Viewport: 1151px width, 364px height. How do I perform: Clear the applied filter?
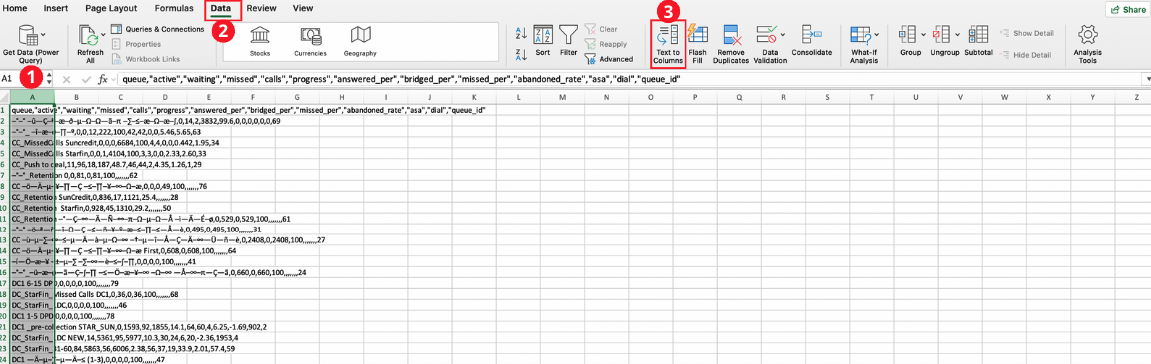click(x=601, y=29)
